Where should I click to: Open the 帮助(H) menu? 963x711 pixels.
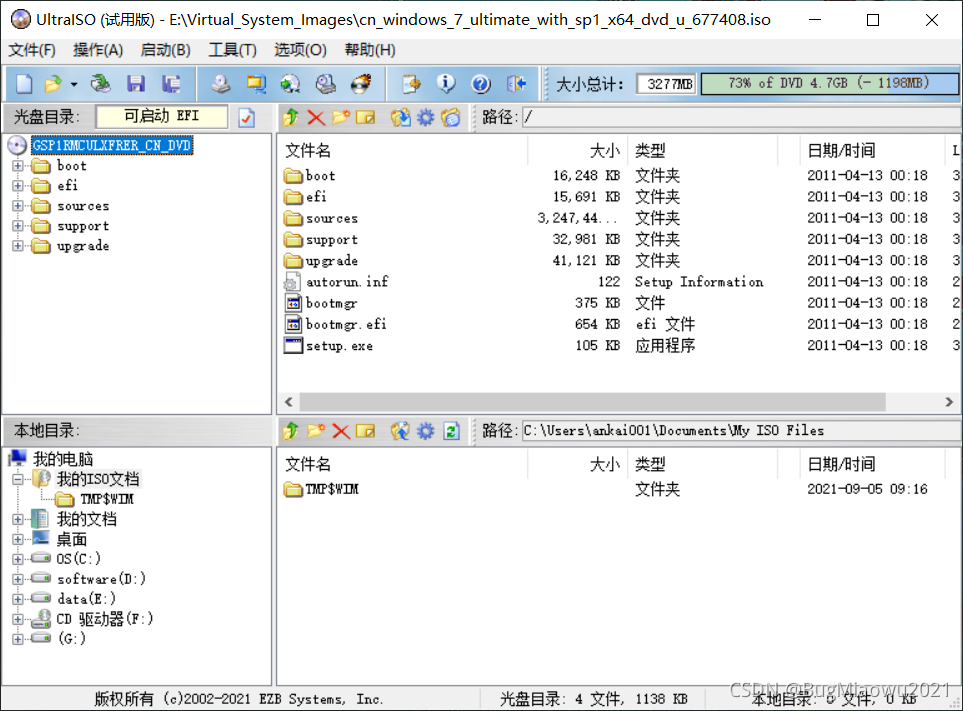tap(370, 50)
